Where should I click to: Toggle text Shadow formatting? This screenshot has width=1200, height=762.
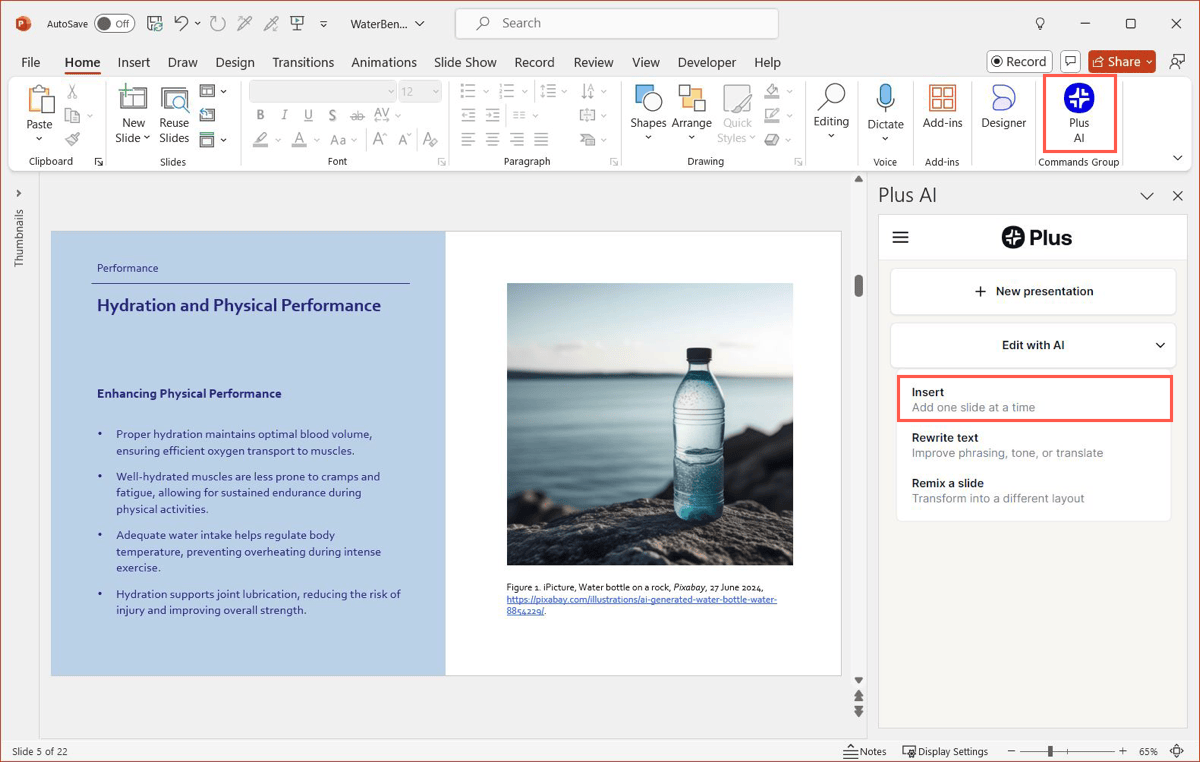(332, 116)
